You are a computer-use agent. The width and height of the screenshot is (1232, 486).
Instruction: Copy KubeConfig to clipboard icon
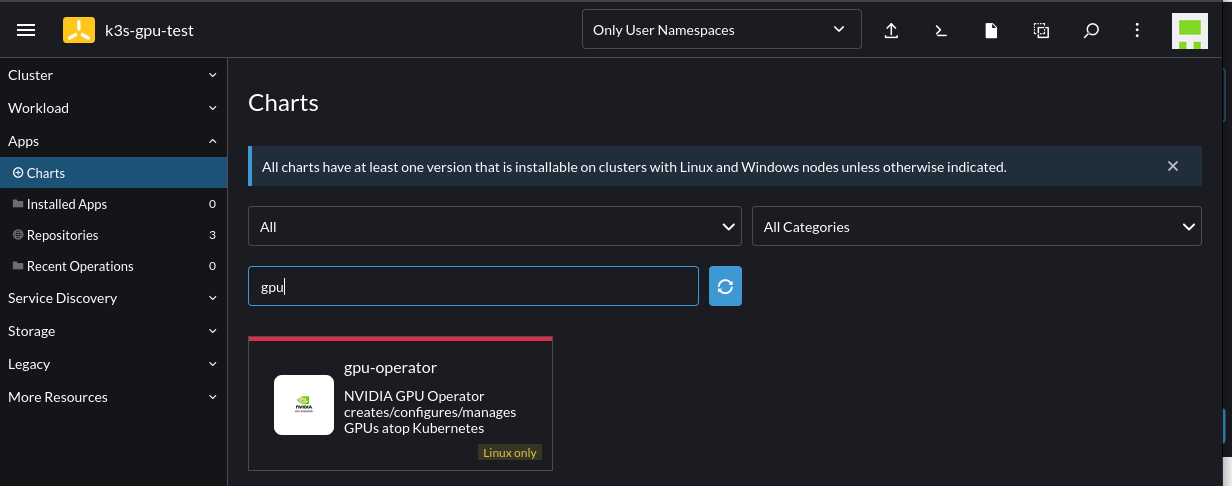[1041, 30]
